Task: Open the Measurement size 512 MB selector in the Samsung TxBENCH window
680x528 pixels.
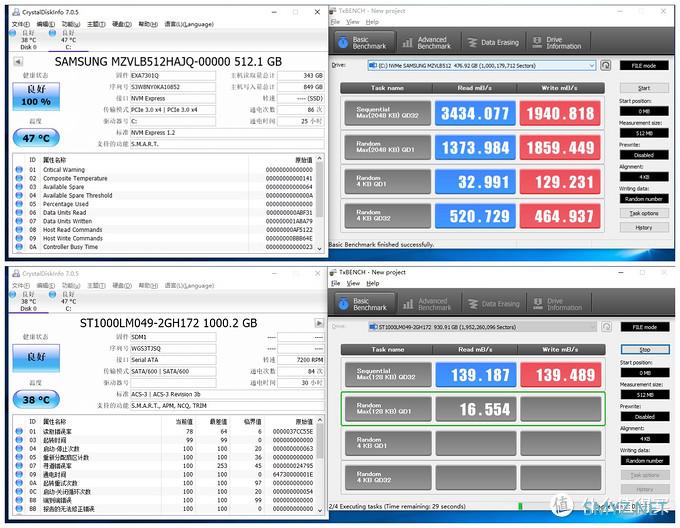Action: 644,133
